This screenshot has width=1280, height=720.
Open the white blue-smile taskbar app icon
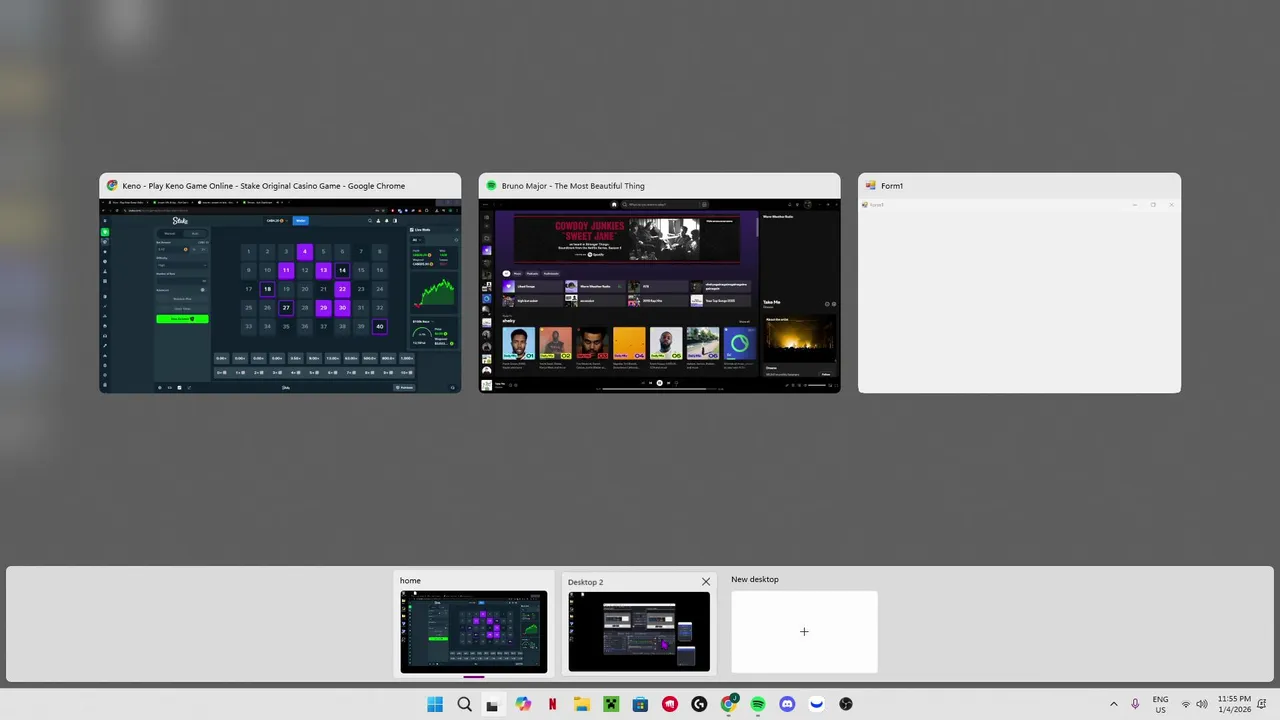pos(817,704)
